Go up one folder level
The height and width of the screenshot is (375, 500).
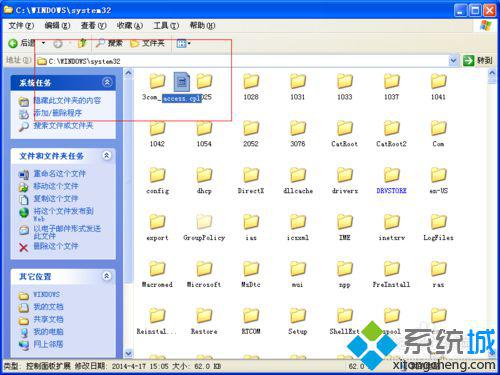coord(82,43)
